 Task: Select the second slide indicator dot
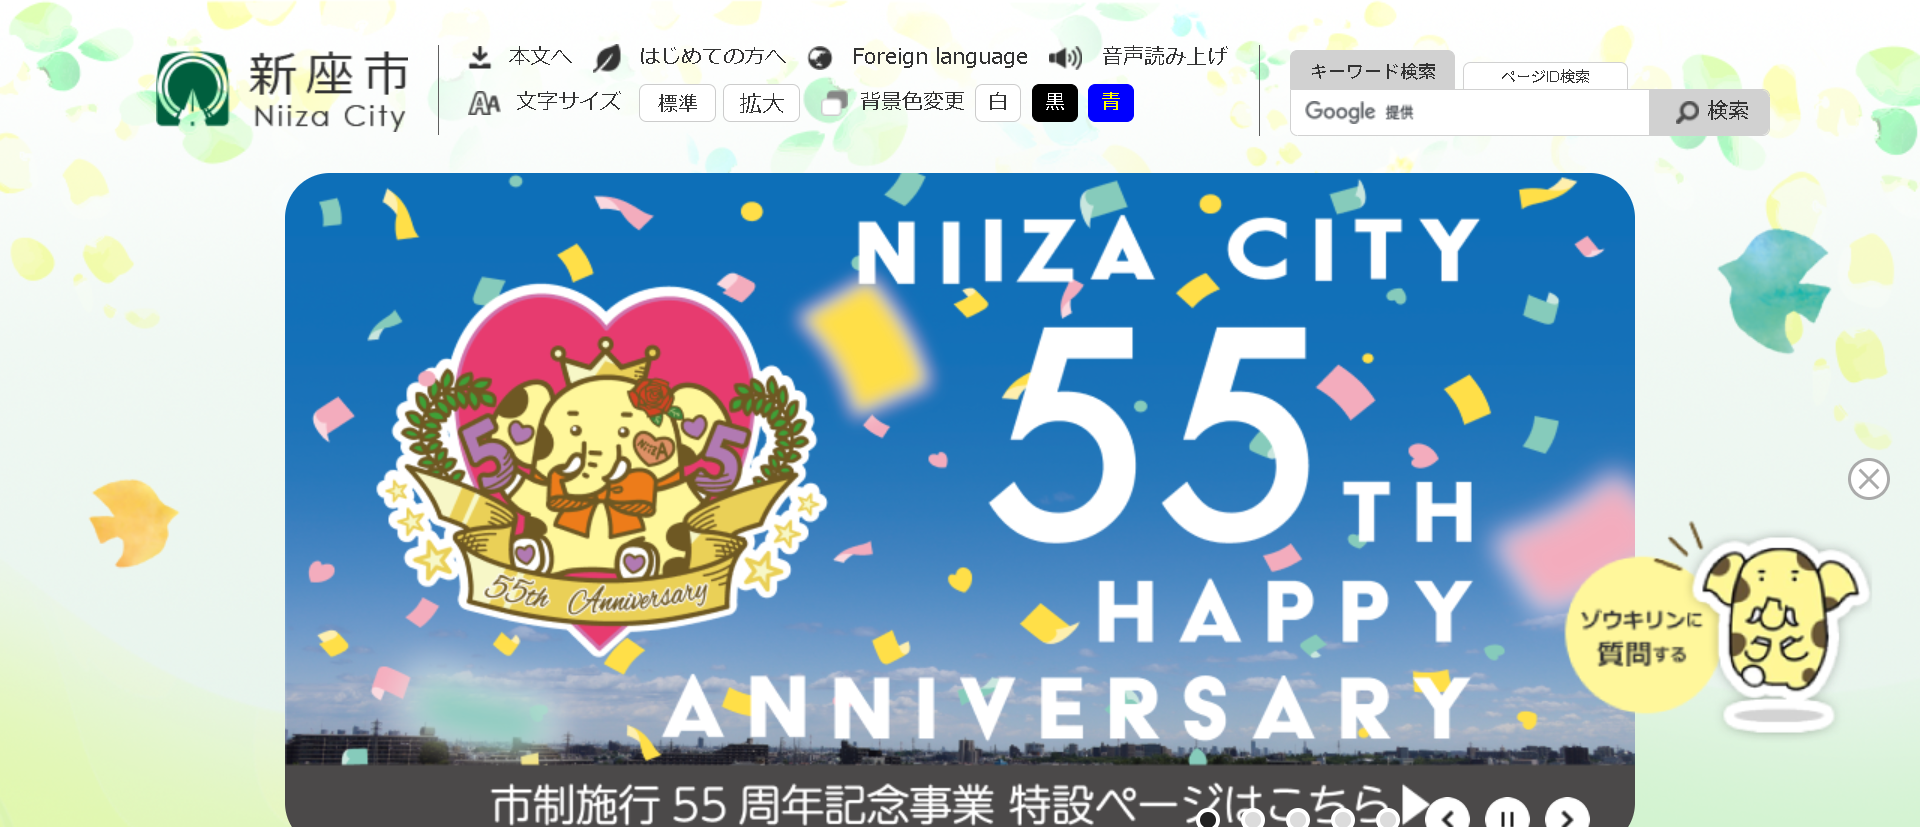pyautogui.click(x=1252, y=819)
